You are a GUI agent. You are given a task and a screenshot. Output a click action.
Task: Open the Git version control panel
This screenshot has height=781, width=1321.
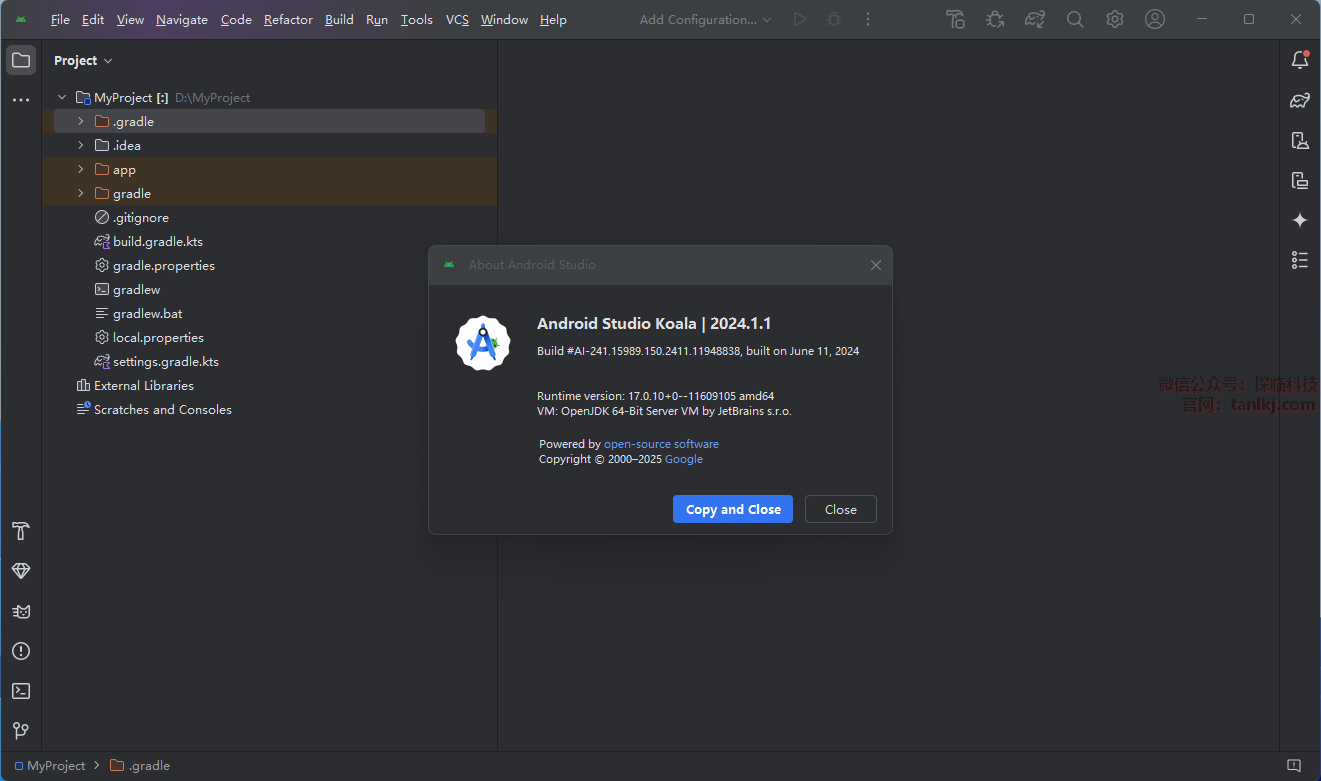(x=21, y=731)
